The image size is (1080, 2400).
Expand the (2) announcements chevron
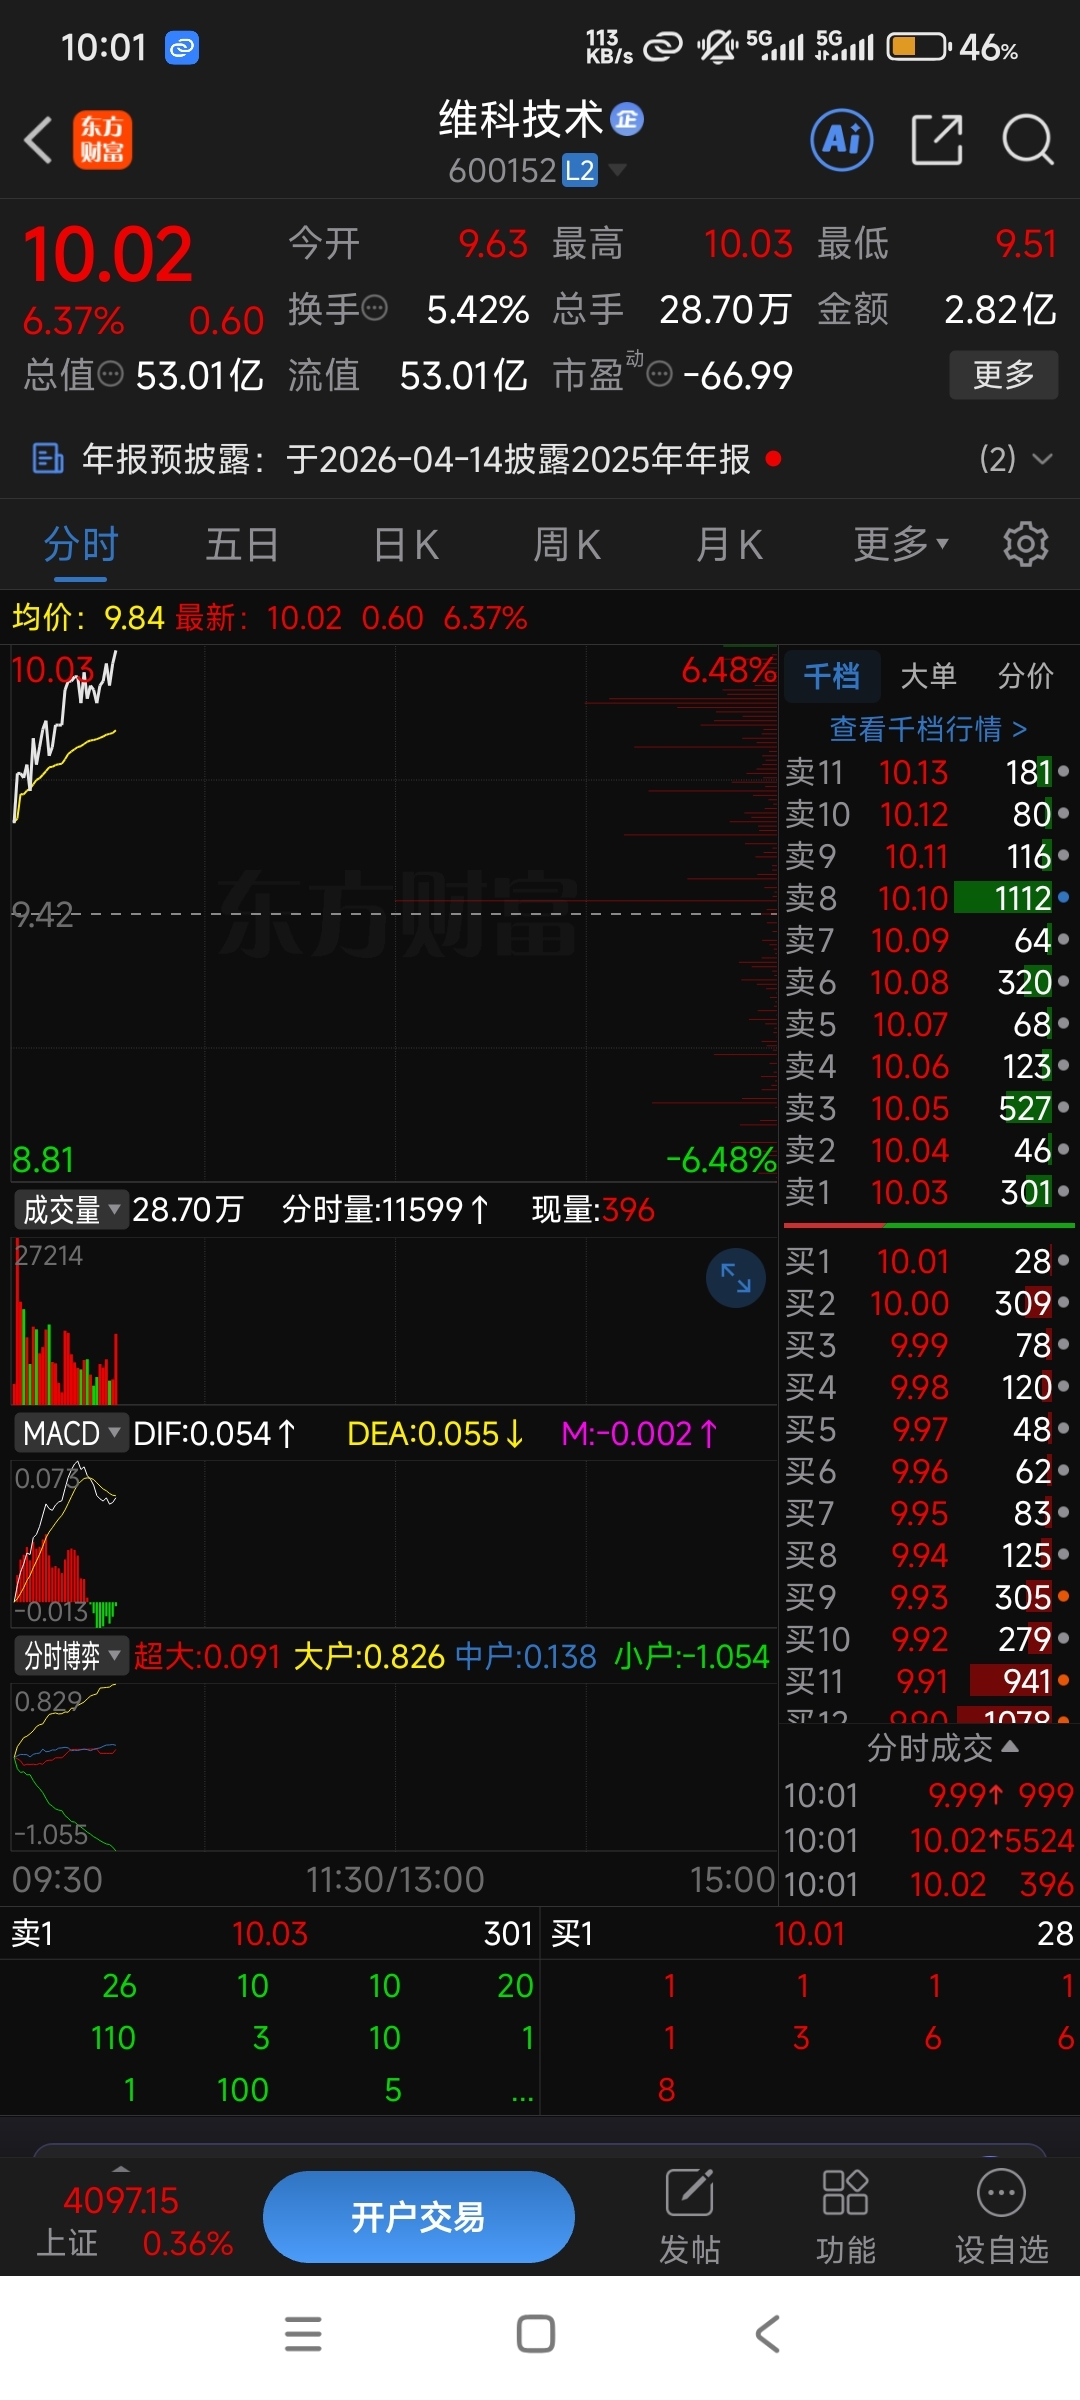click(1042, 459)
